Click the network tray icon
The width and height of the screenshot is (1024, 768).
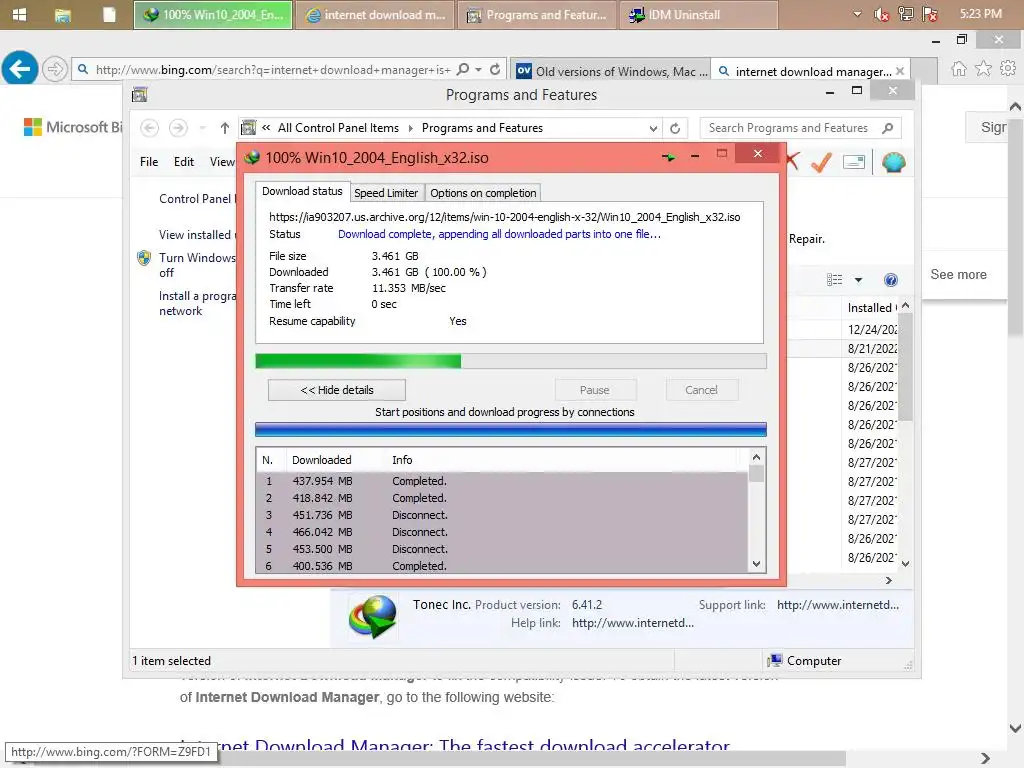point(906,14)
